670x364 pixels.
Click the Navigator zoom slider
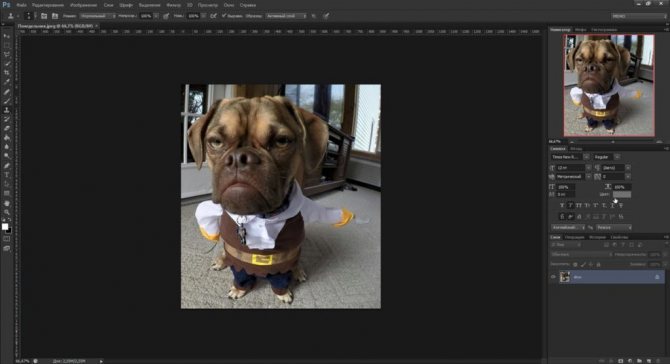[613, 141]
